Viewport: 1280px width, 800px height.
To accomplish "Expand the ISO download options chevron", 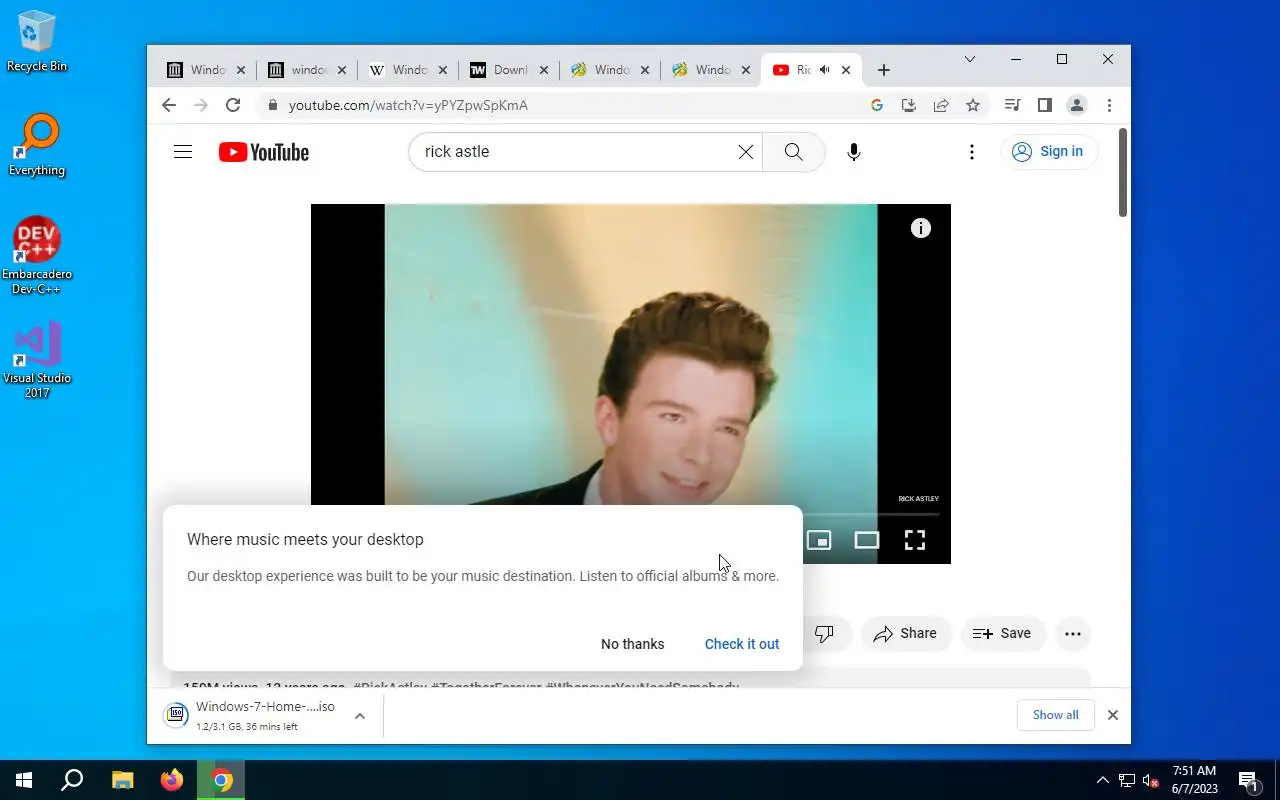I will pos(360,715).
